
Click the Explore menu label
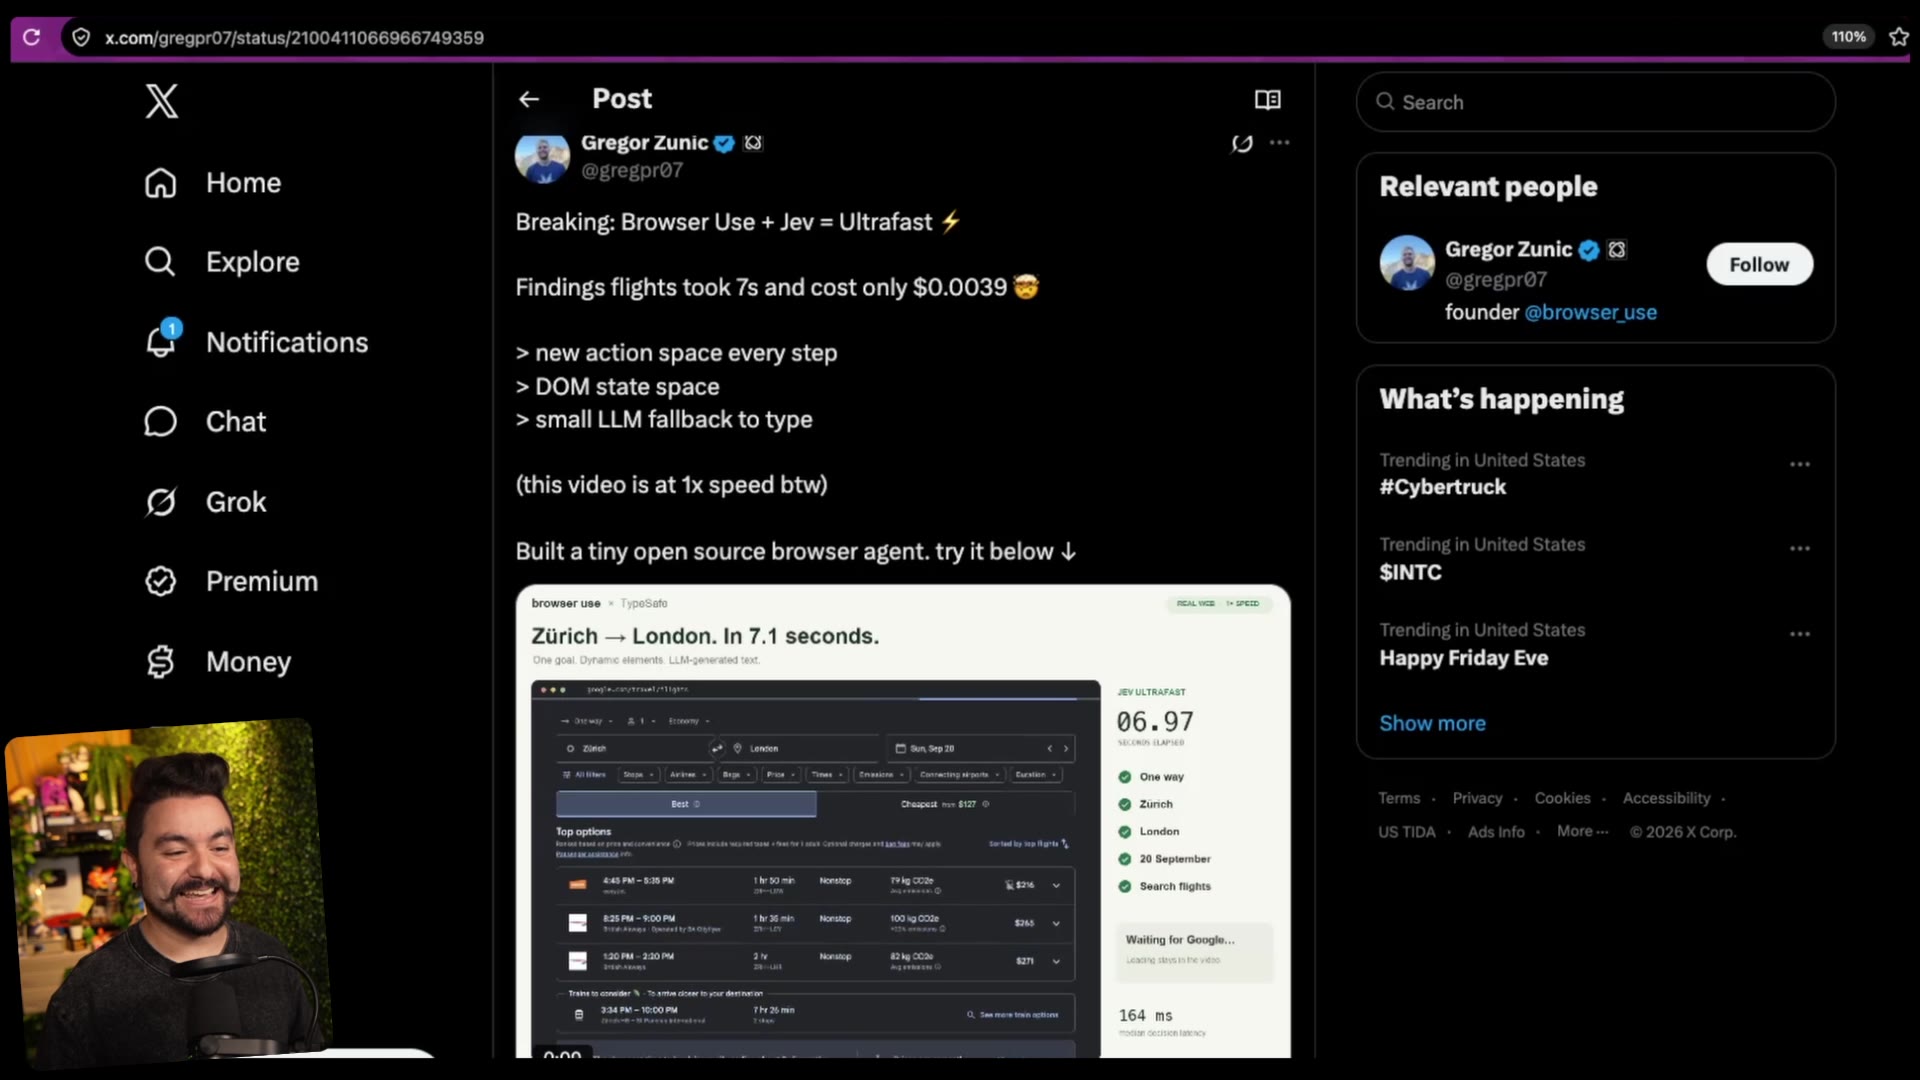[x=253, y=262]
